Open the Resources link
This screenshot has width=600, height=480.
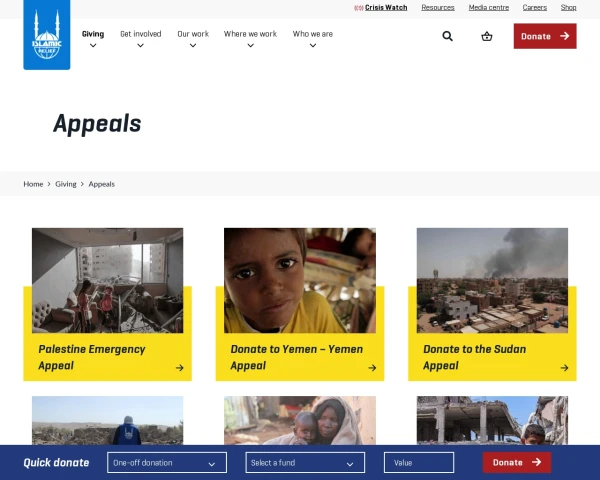coord(438,7)
